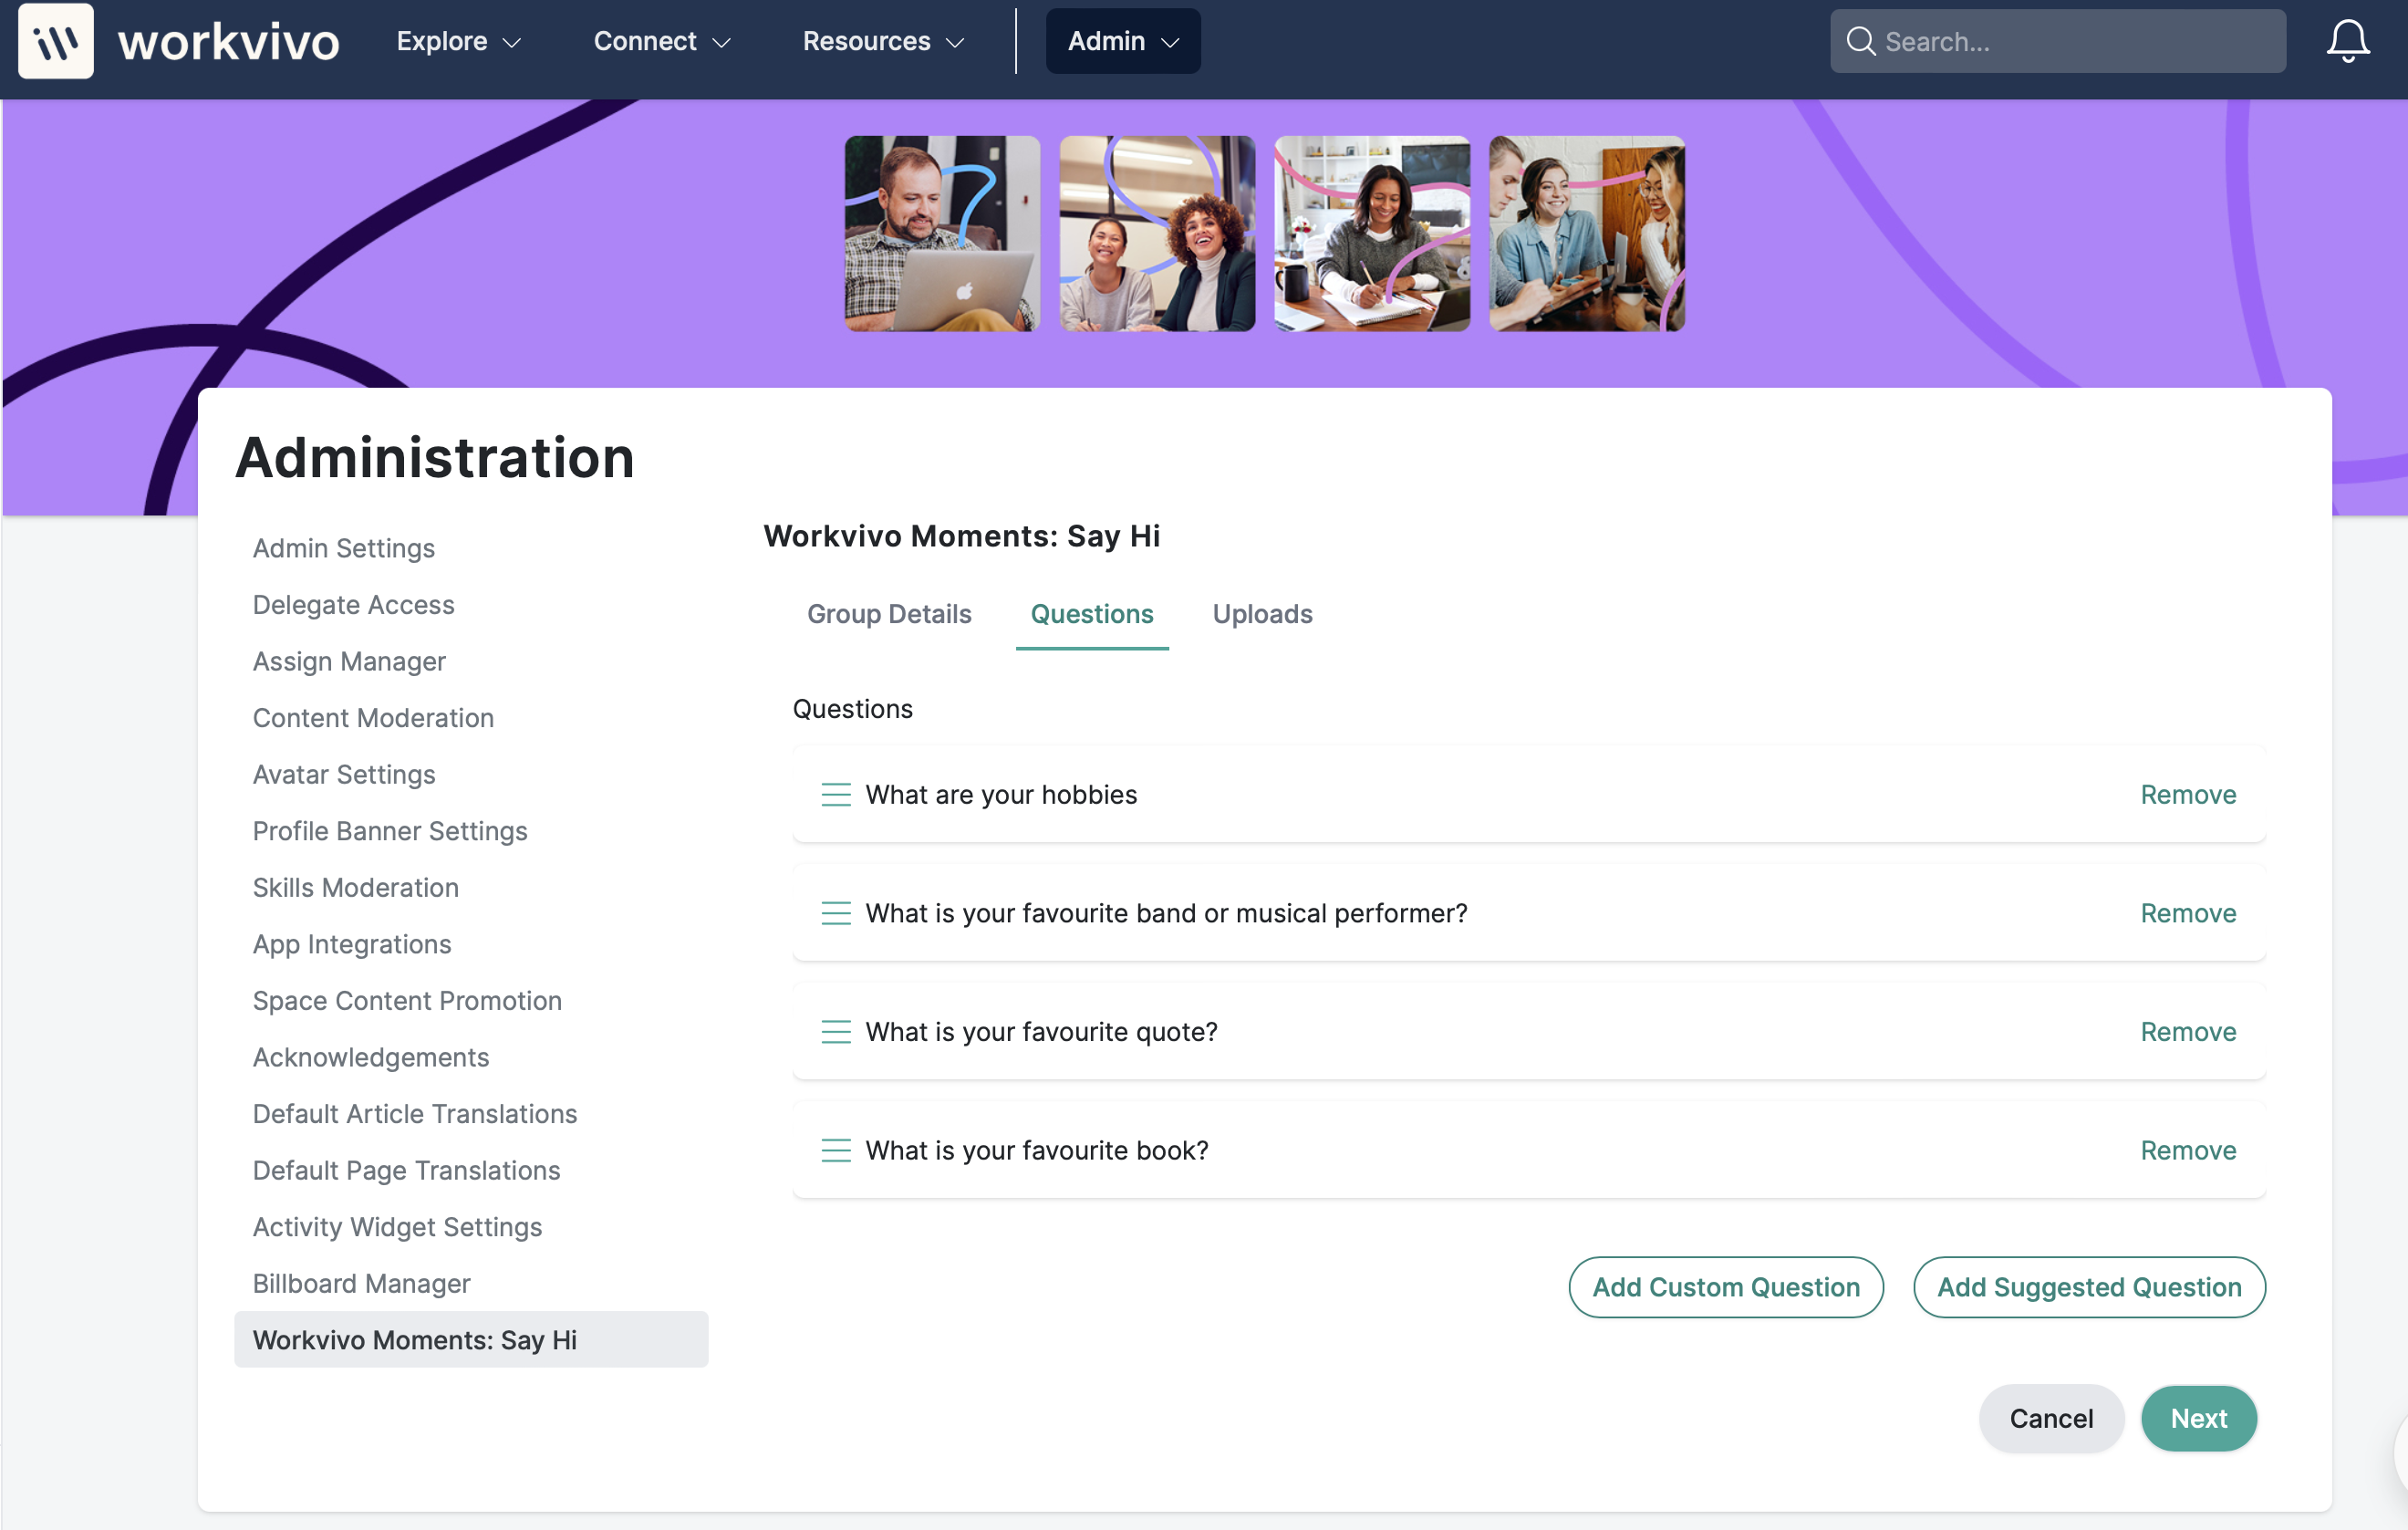The height and width of the screenshot is (1530, 2408).
Task: Remove the favourite quote question
Action: point(2188,1031)
